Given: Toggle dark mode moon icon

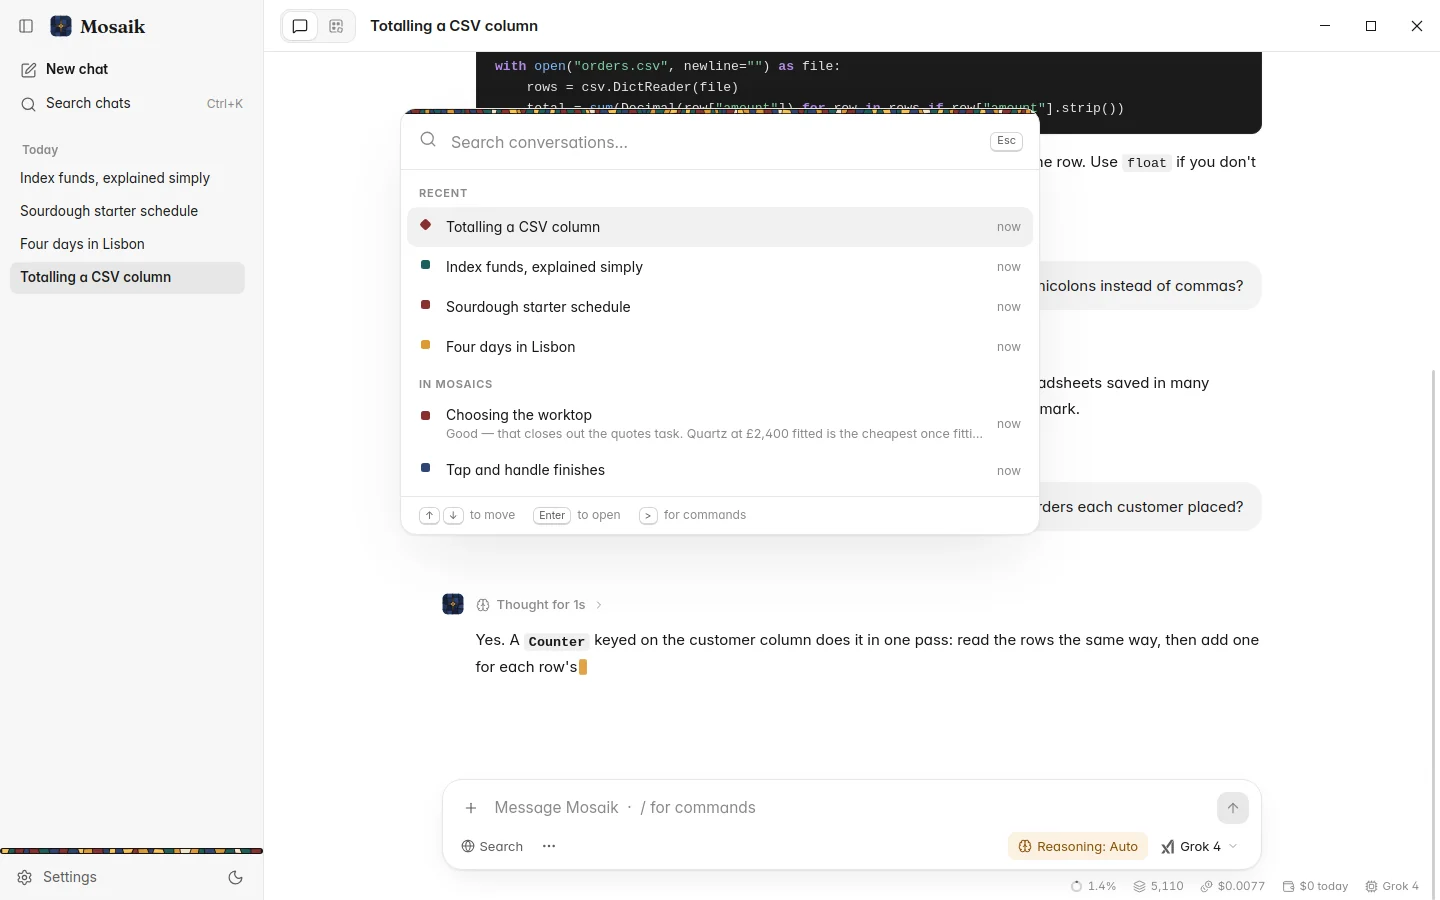Looking at the screenshot, I should [x=236, y=878].
